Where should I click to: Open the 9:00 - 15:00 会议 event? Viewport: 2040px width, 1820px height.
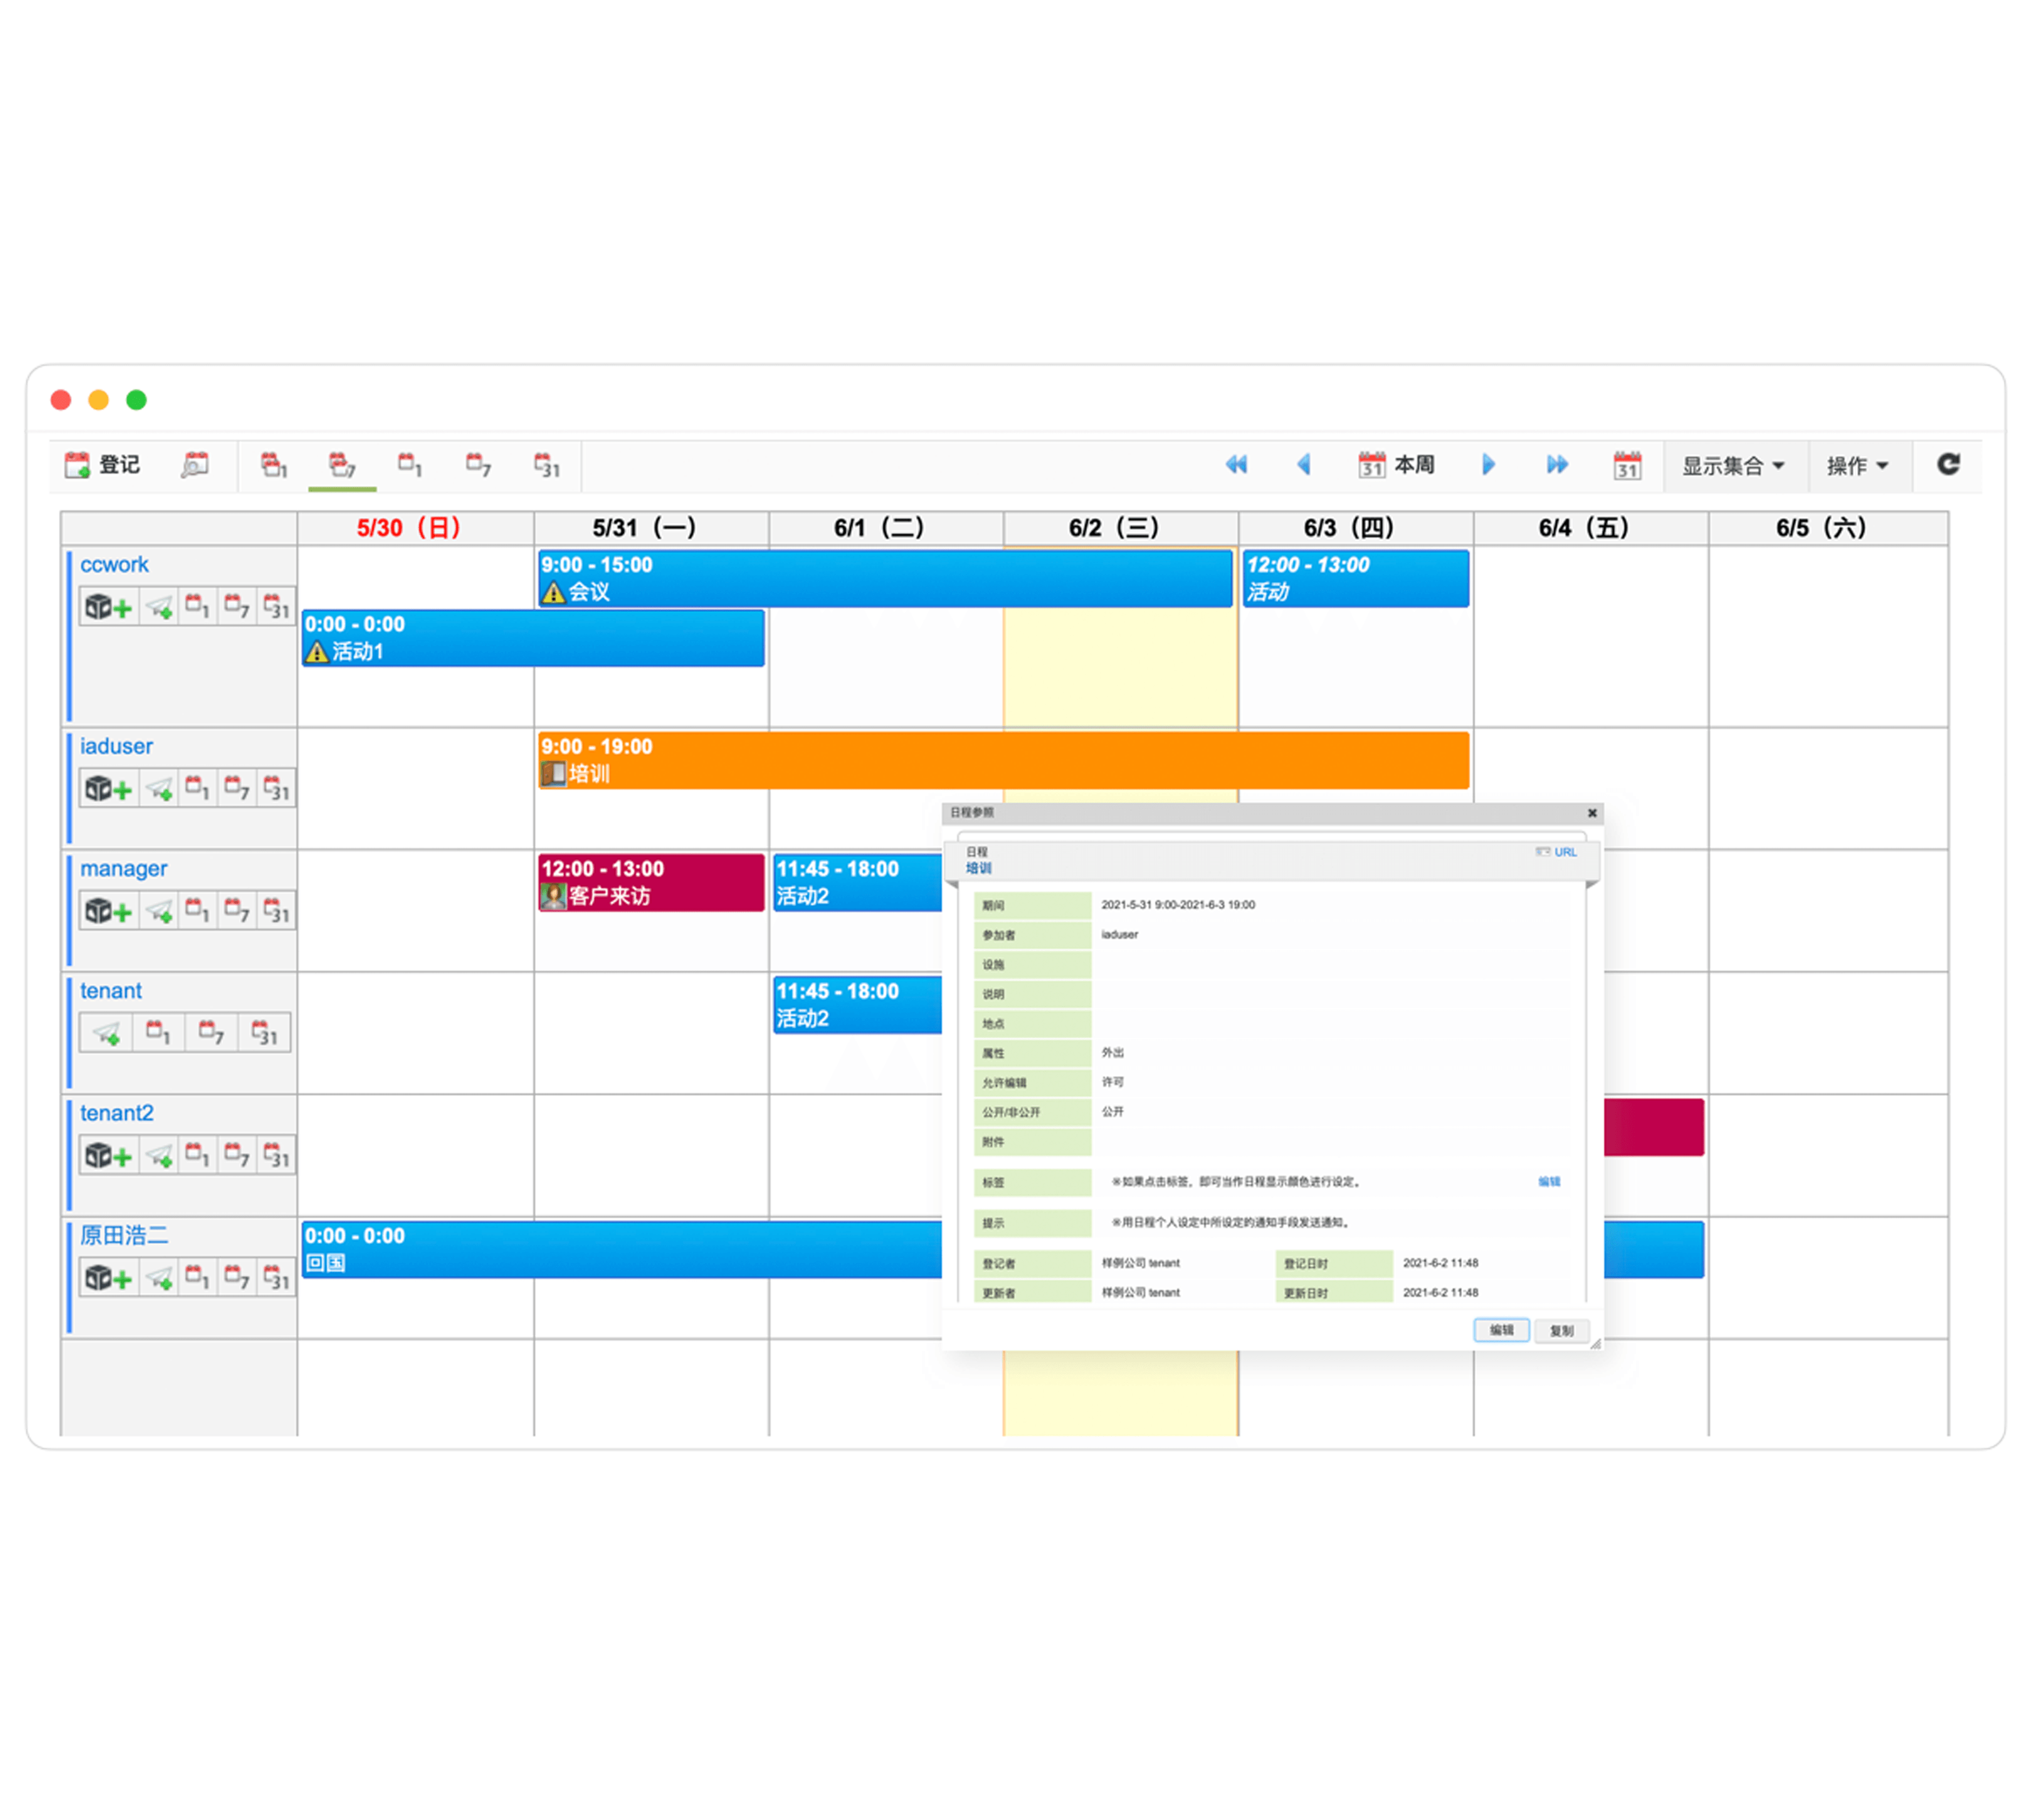884,578
